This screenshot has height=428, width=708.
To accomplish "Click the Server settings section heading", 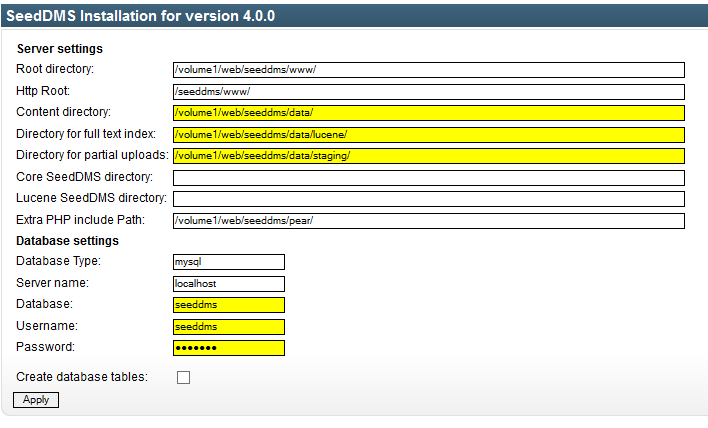I will tap(60, 48).
